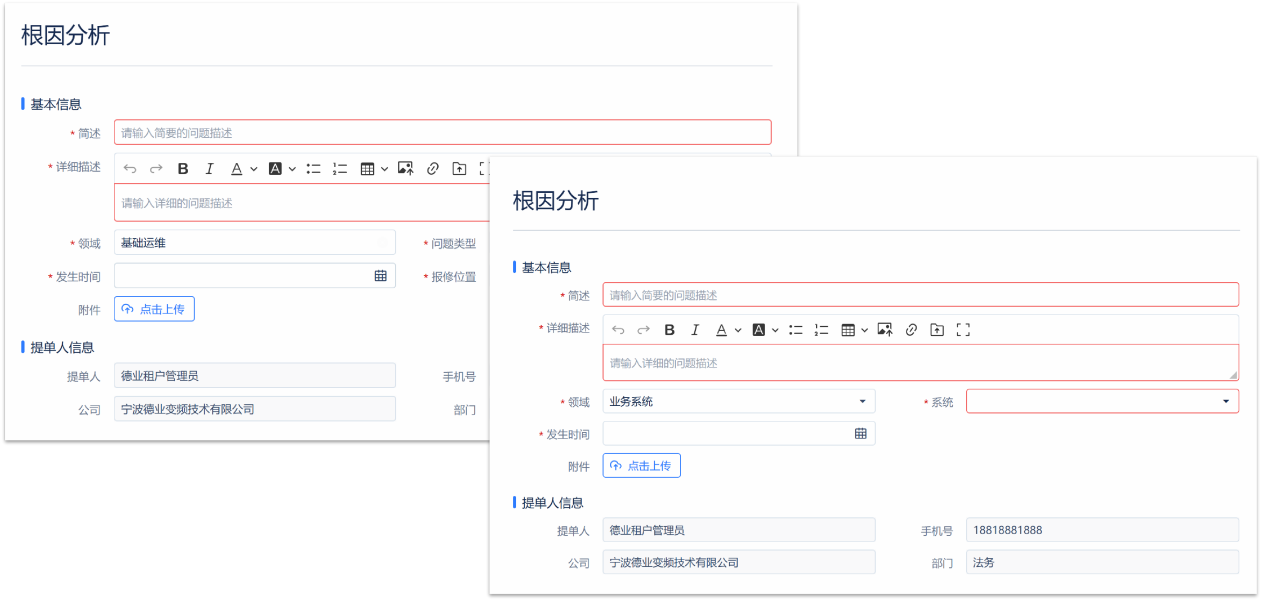
Task: Open the 领域 dropdown showing 基础运维
Action: point(255,243)
